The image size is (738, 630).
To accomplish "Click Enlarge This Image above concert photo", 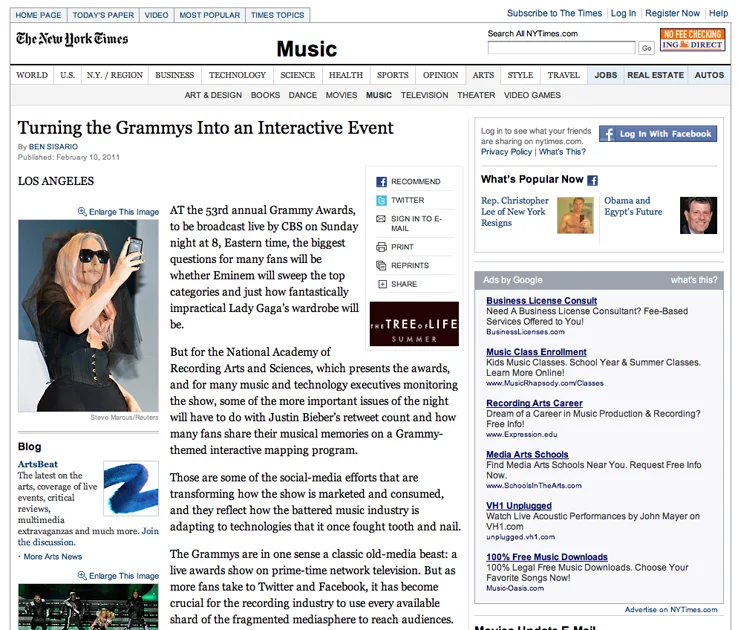I will (x=124, y=576).
